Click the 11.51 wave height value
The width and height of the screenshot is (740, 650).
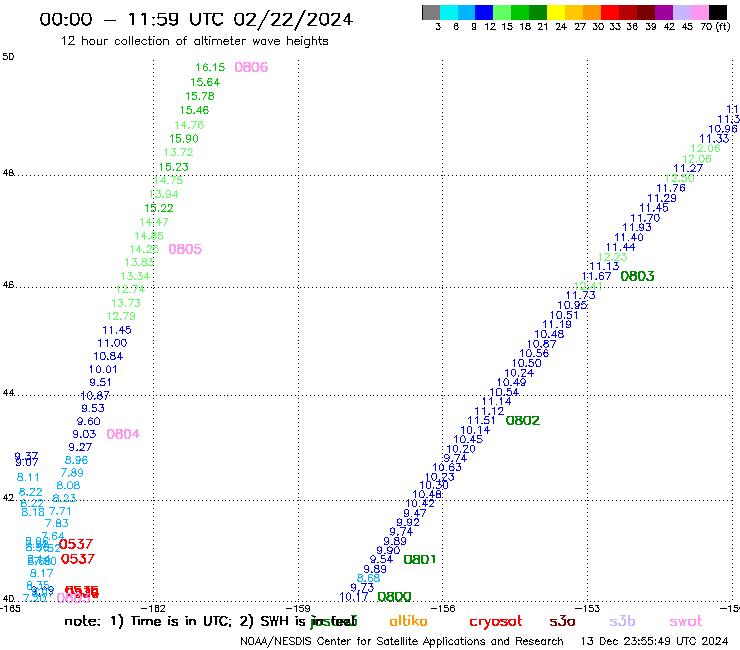[x=481, y=421]
